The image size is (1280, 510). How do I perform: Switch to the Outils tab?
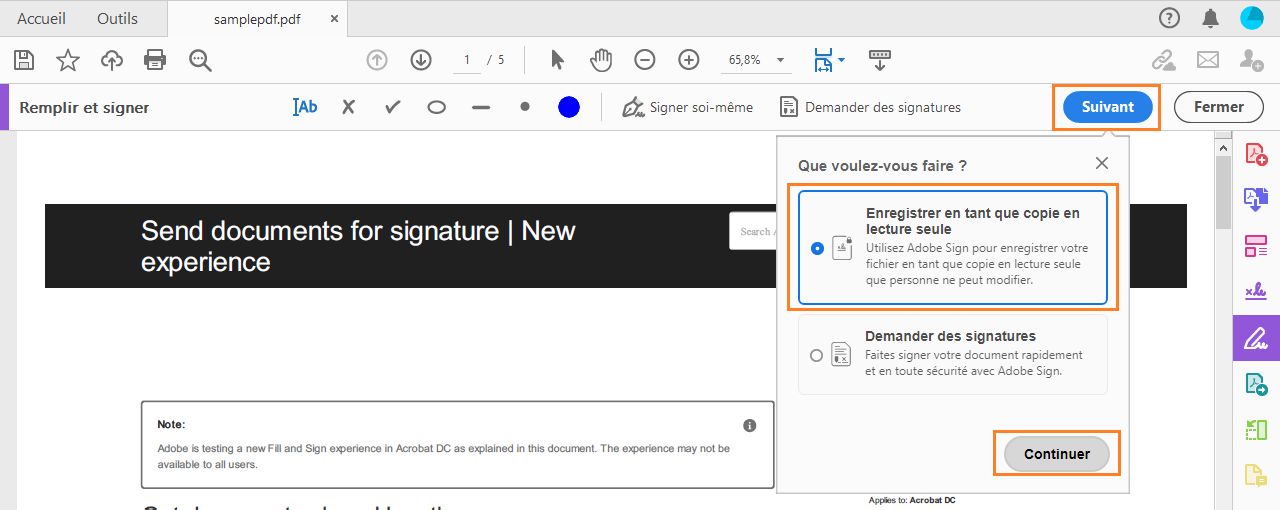tap(118, 18)
